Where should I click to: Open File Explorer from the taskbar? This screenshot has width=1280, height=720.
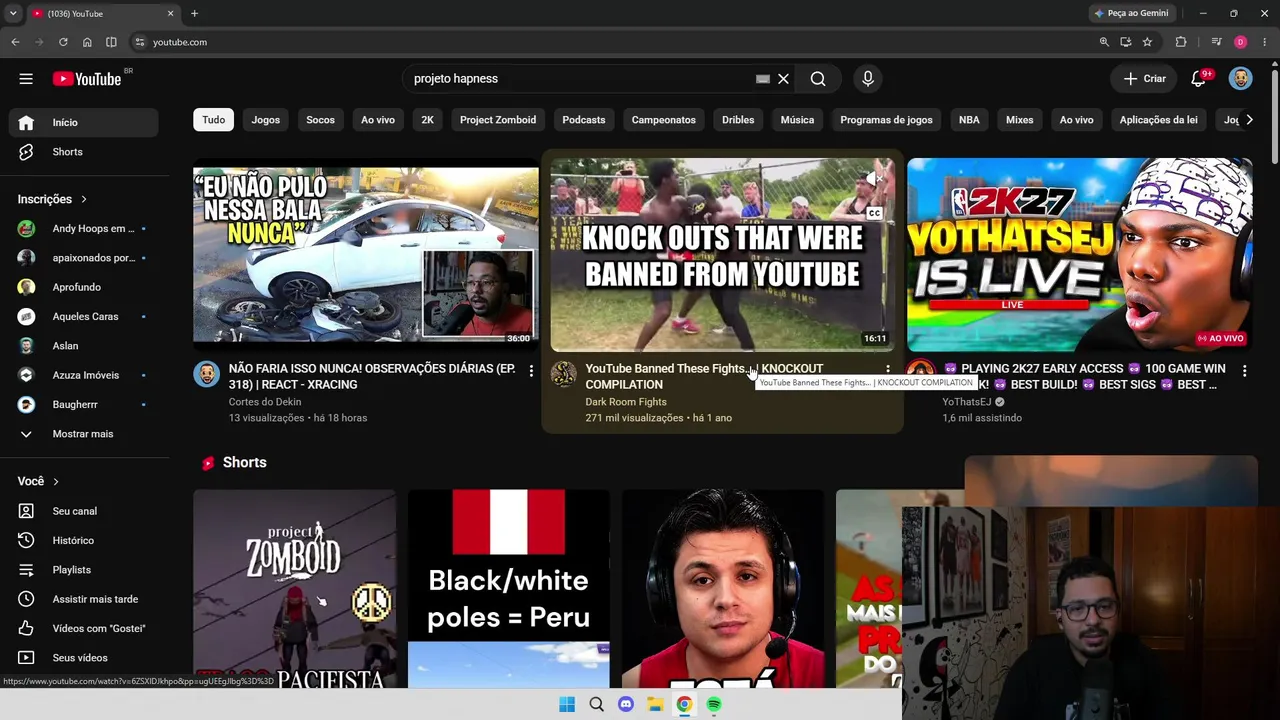click(x=655, y=704)
